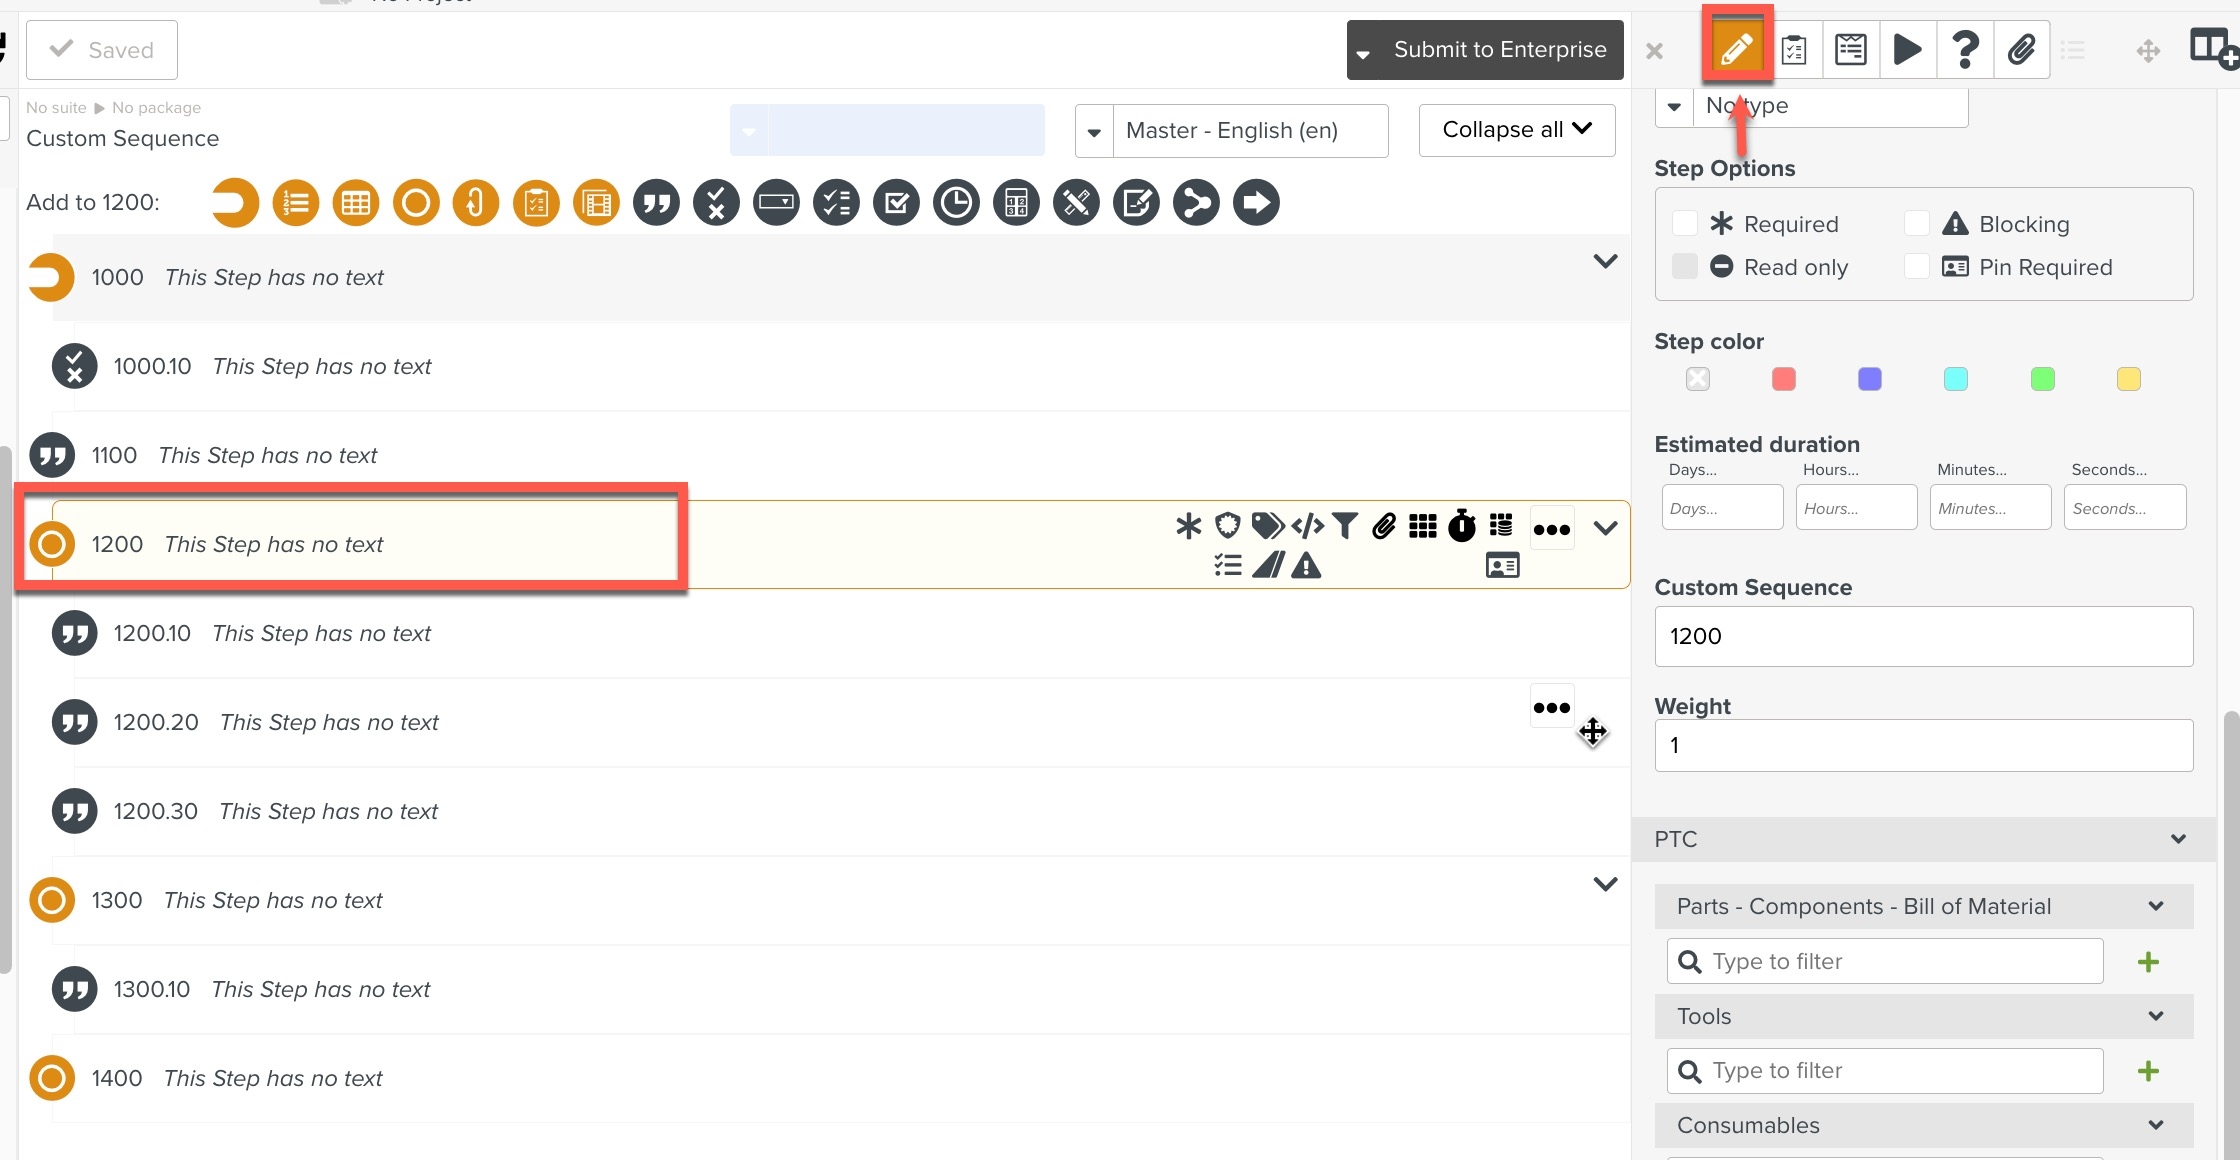2240x1160 pixels.
Task: Click the warning triangle icon on step 1200
Action: [x=1307, y=566]
